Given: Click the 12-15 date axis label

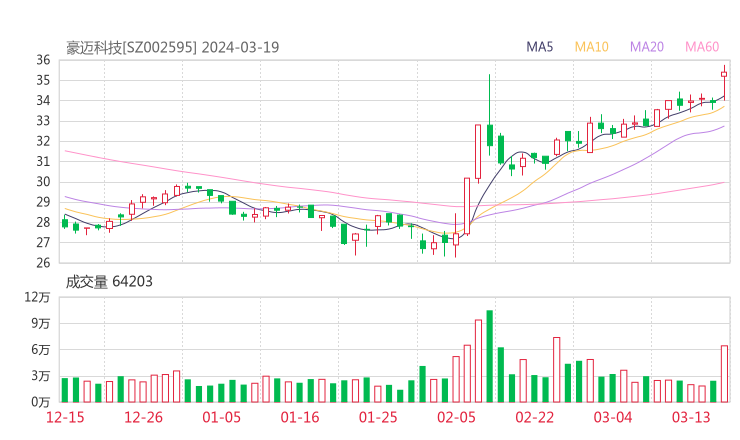Looking at the screenshot, I should click(65, 417).
